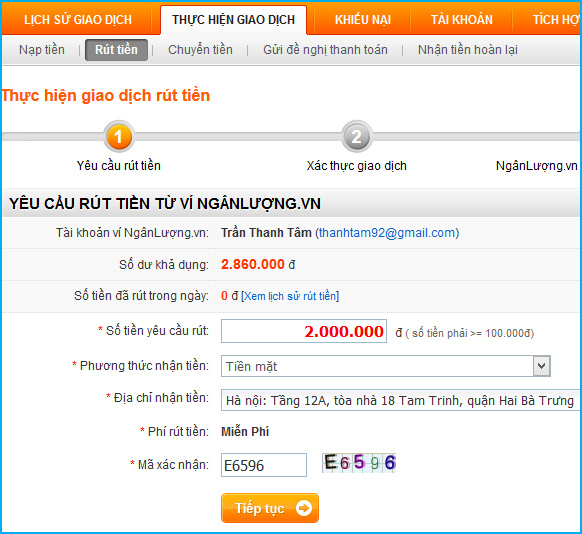Open the Tài khoản tab
Viewport: 582px width, 534px height.
461,20
